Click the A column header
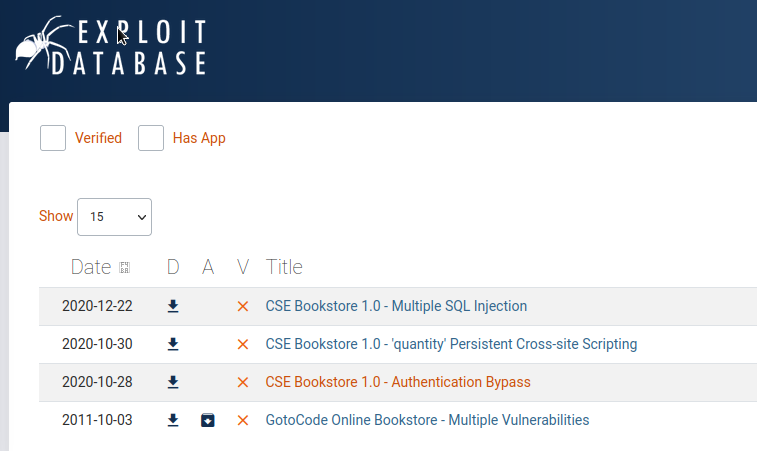The width and height of the screenshot is (757, 451). click(208, 267)
